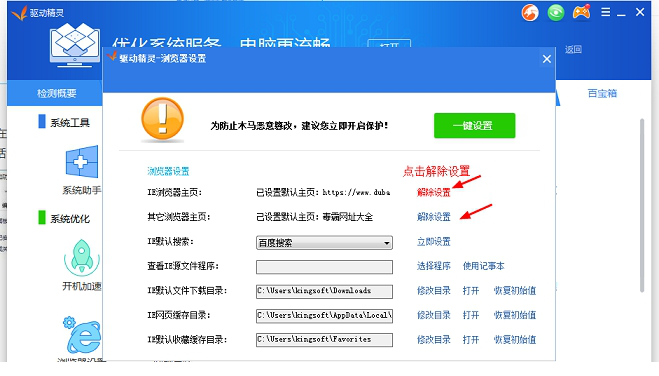The width and height of the screenshot is (659, 376).
Task: Click the AppData\Local cache path field
Action: pyautogui.click(x=324, y=316)
